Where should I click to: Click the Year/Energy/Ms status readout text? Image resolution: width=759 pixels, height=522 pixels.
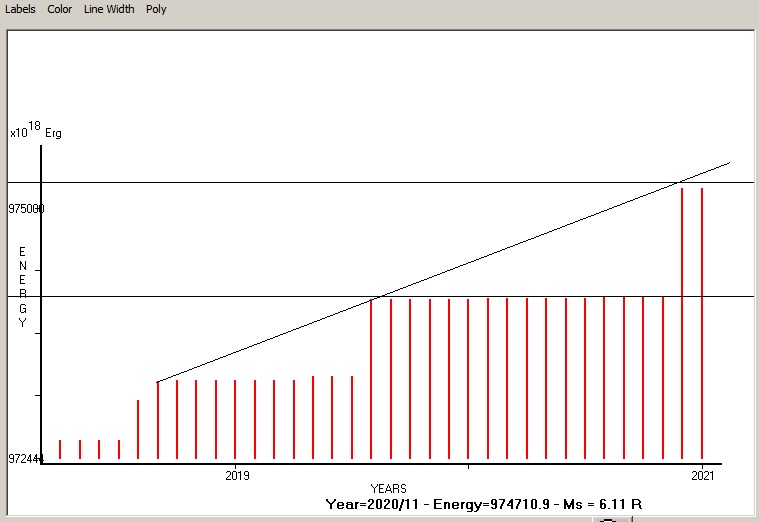pos(483,504)
